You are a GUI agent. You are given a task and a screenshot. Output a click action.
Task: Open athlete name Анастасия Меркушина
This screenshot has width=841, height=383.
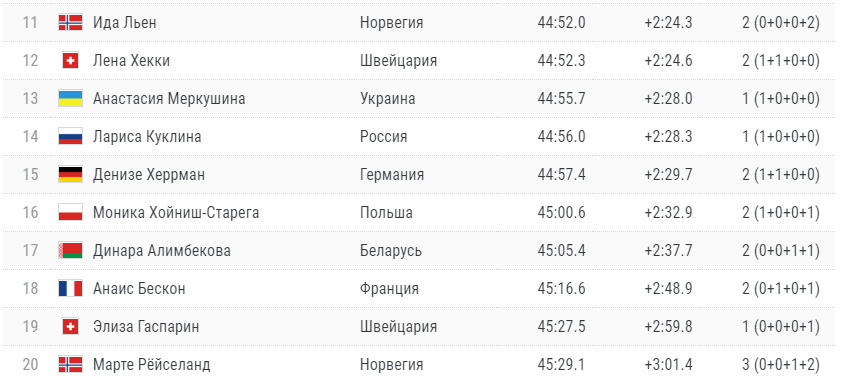[x=169, y=99]
